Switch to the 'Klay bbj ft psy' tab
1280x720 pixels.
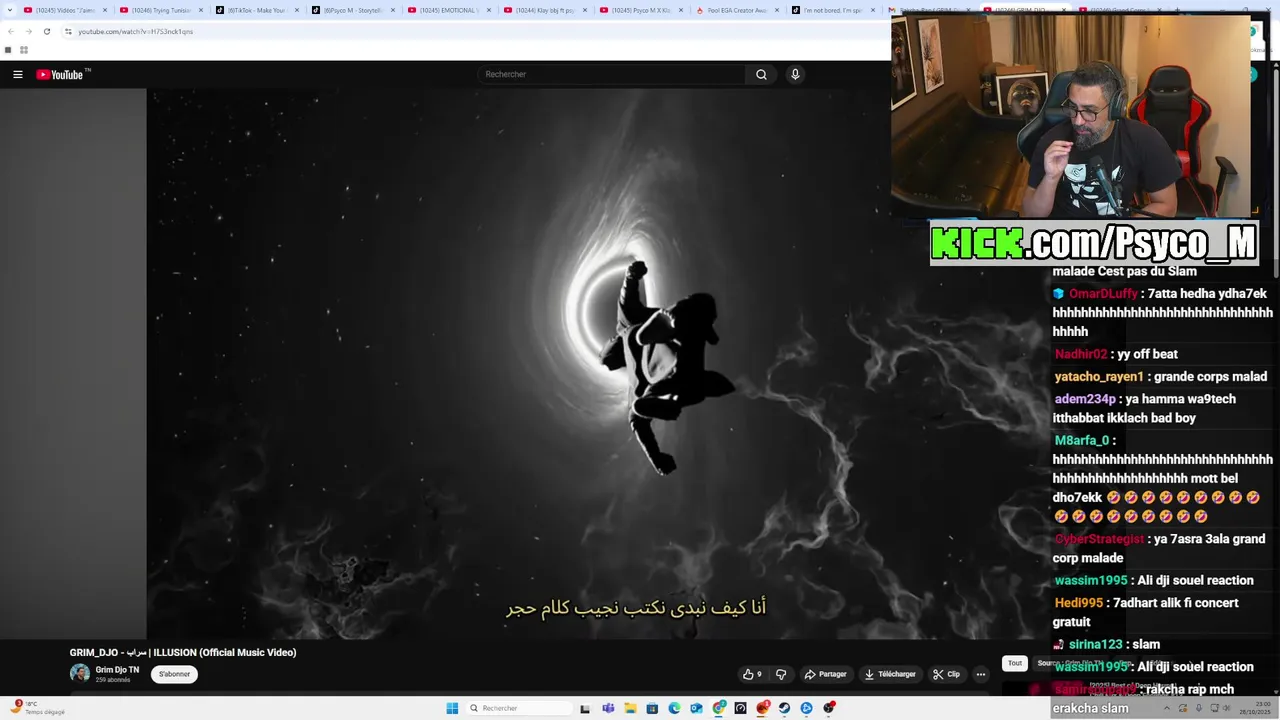(544, 10)
